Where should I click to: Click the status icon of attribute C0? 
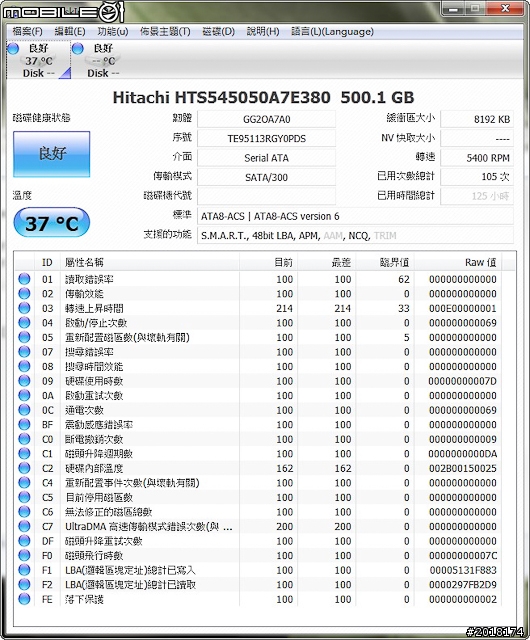tap(24, 439)
